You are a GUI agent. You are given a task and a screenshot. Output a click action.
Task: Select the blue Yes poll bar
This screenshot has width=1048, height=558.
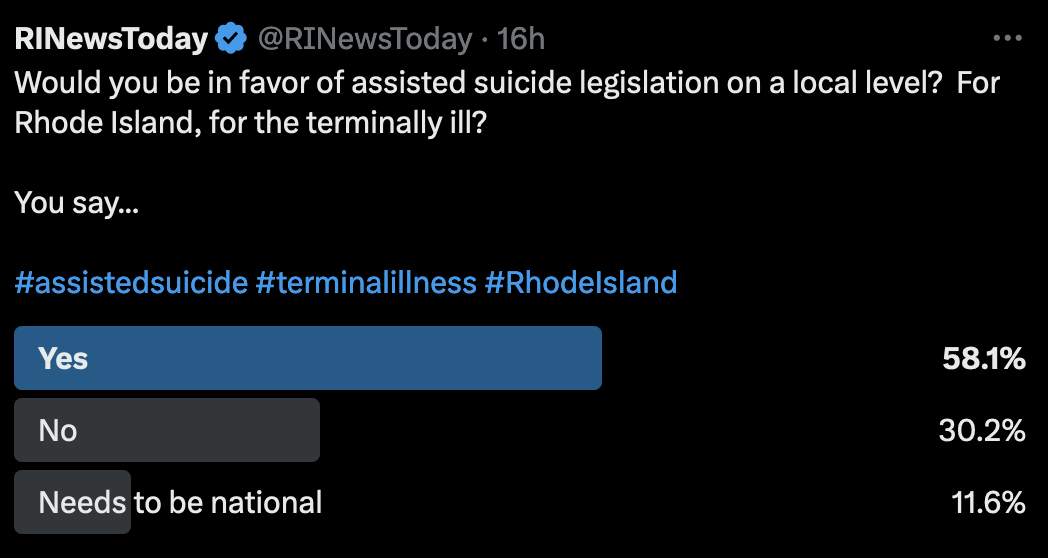tap(308, 358)
